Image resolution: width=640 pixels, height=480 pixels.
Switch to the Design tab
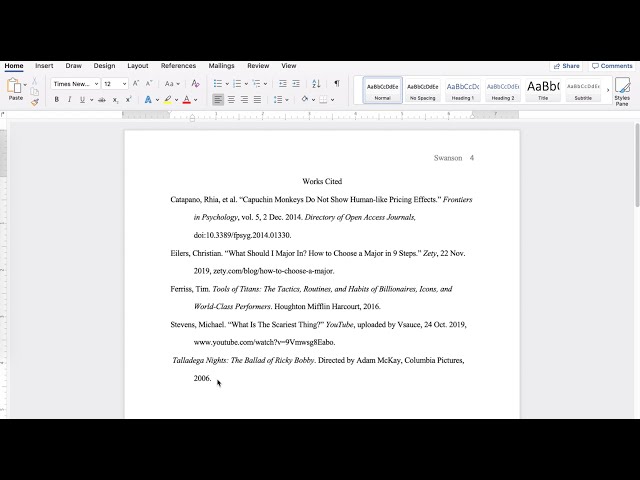[104, 66]
